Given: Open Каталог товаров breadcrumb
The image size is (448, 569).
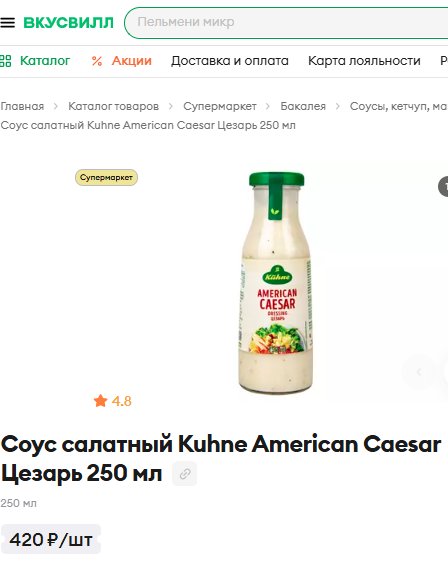Looking at the screenshot, I should [114, 106].
